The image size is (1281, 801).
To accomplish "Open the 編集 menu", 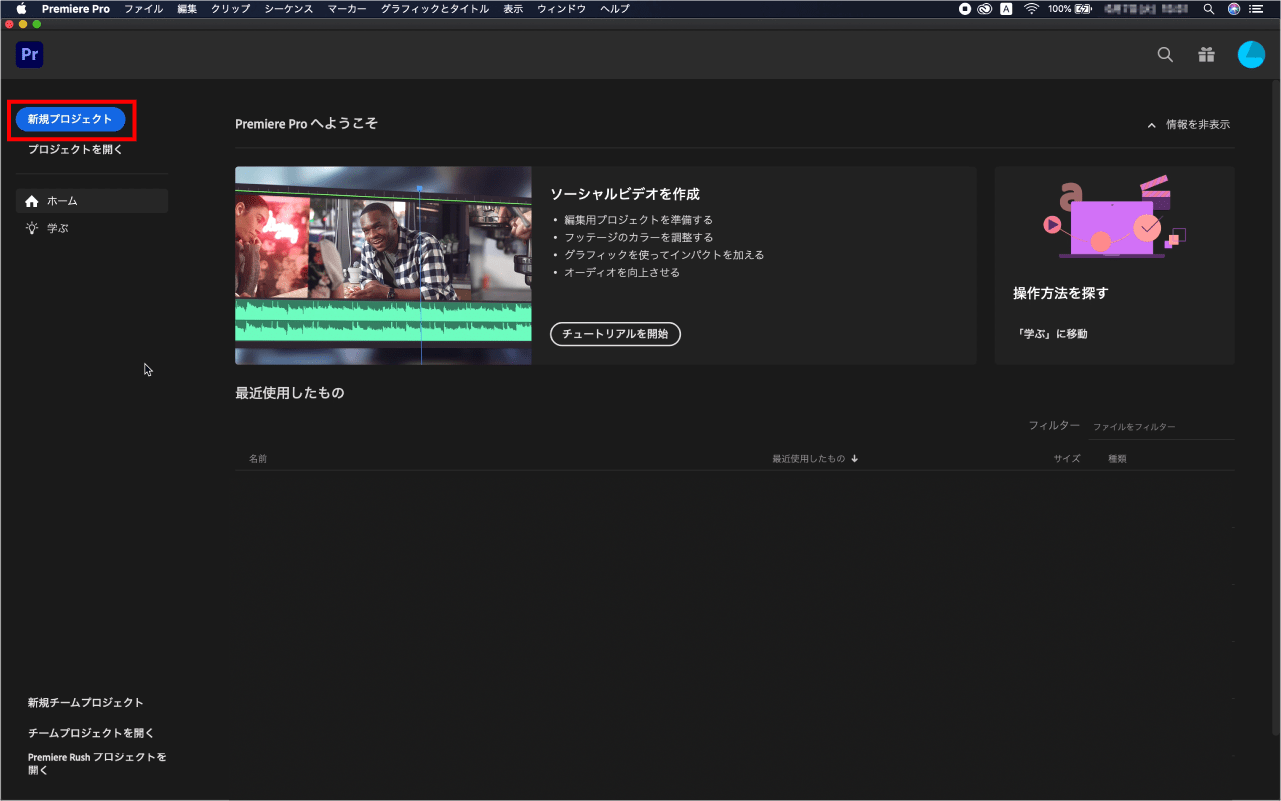I will pos(187,9).
